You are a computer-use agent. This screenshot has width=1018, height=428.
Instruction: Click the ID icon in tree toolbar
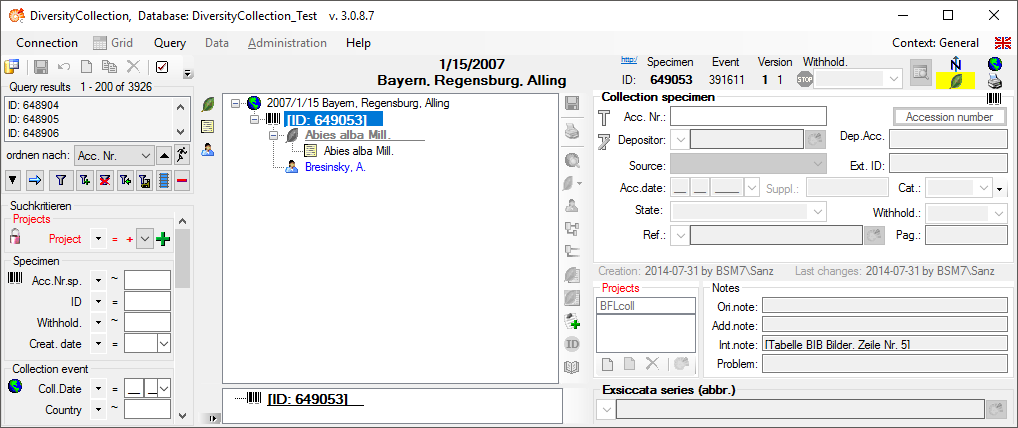[572, 344]
